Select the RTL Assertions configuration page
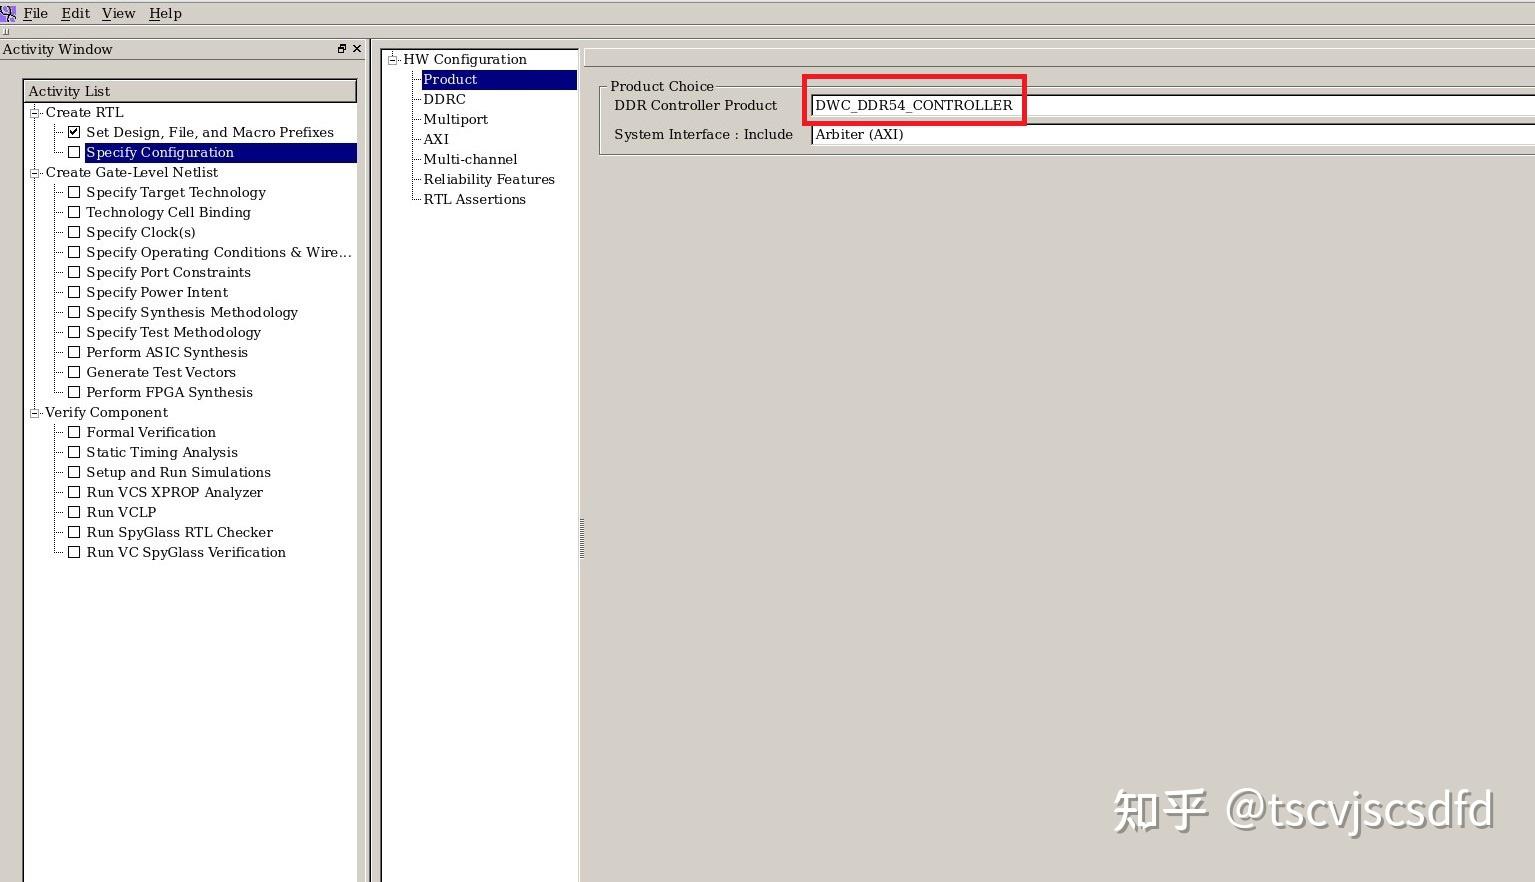Screen dimensions: 1535x882 pos(474,199)
